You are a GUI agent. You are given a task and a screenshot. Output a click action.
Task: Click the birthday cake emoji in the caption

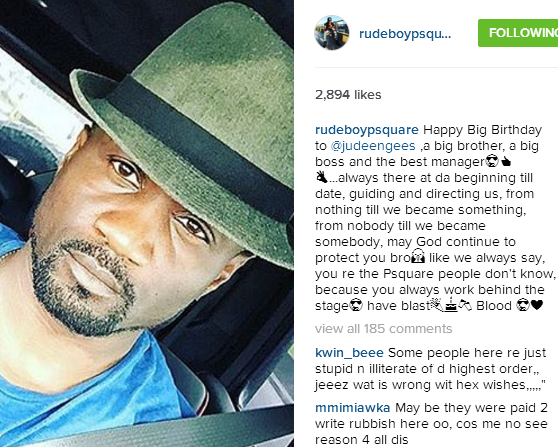(451, 305)
